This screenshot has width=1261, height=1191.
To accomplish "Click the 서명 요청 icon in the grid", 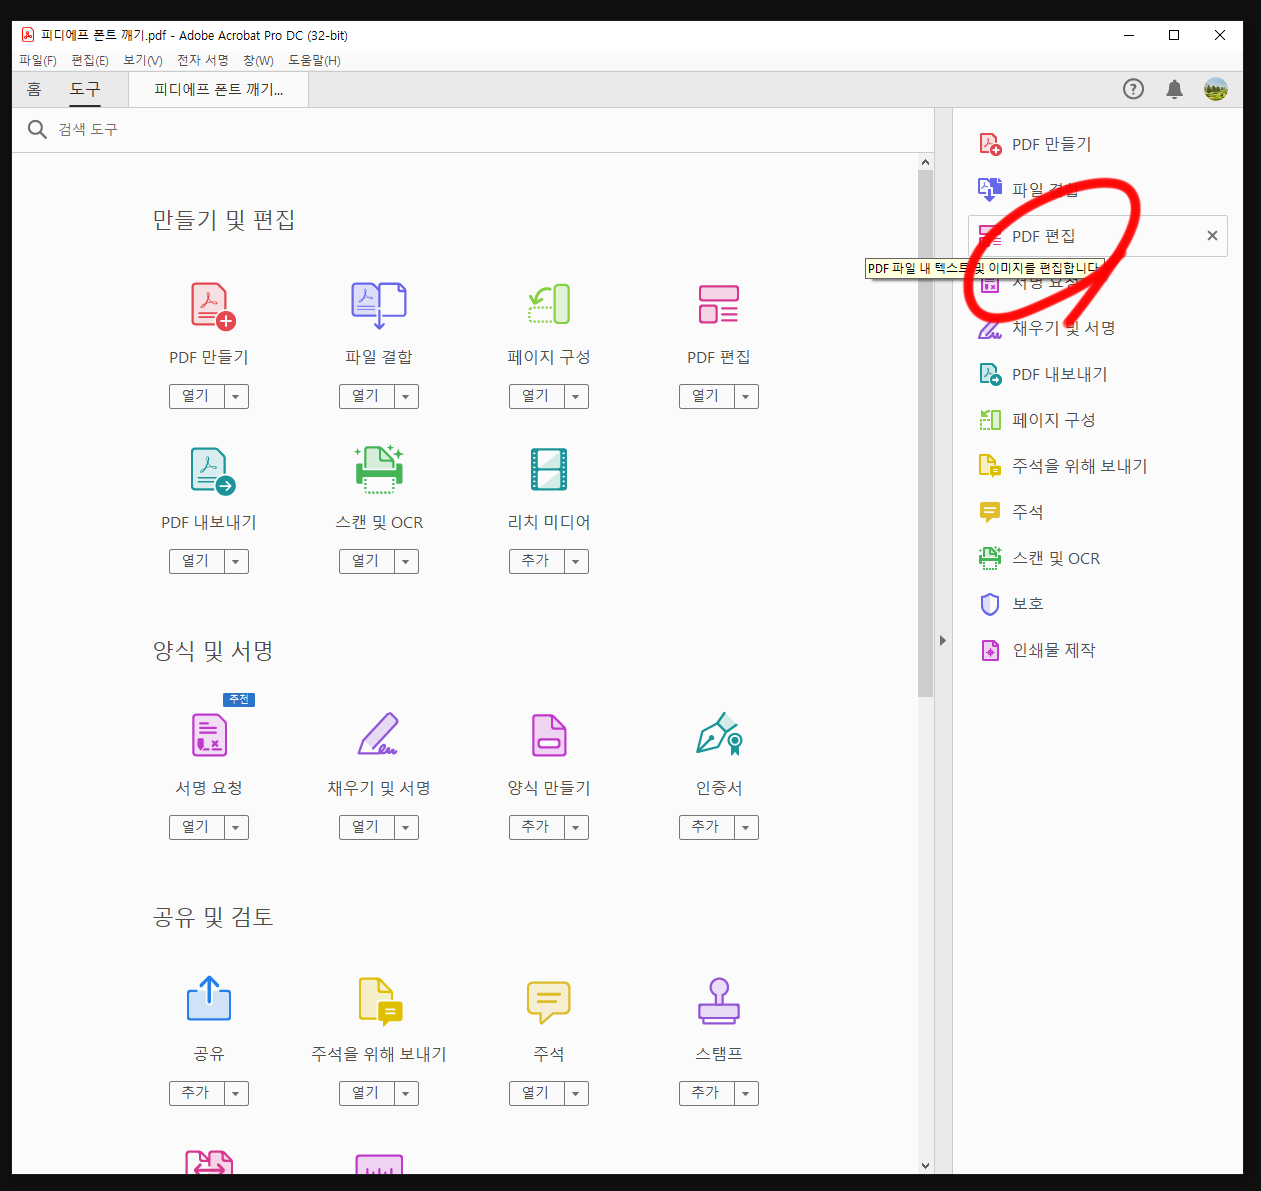I will 209,735.
